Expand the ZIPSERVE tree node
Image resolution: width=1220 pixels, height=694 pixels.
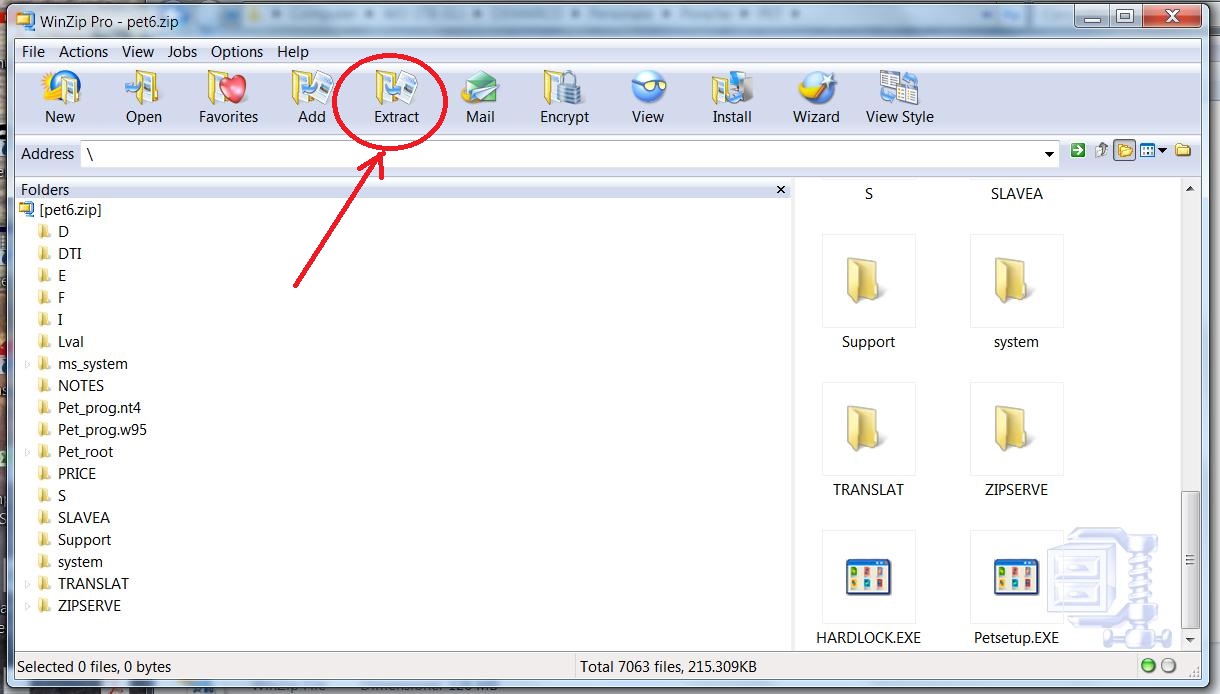(x=28, y=606)
